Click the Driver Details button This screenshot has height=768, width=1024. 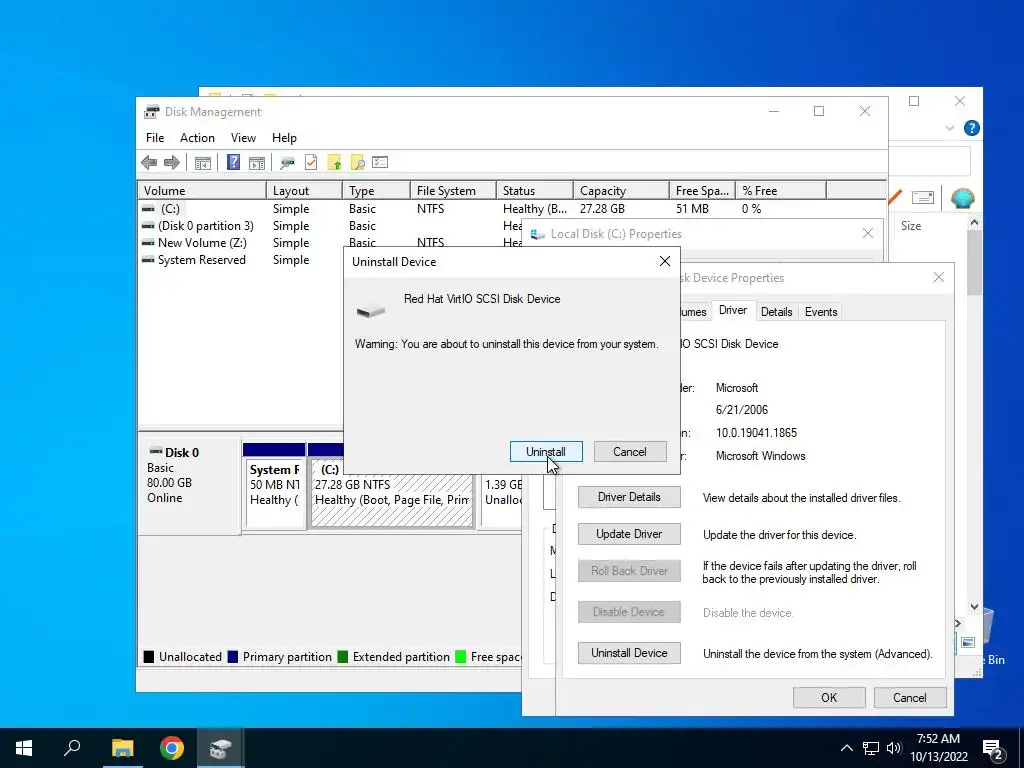pos(629,497)
